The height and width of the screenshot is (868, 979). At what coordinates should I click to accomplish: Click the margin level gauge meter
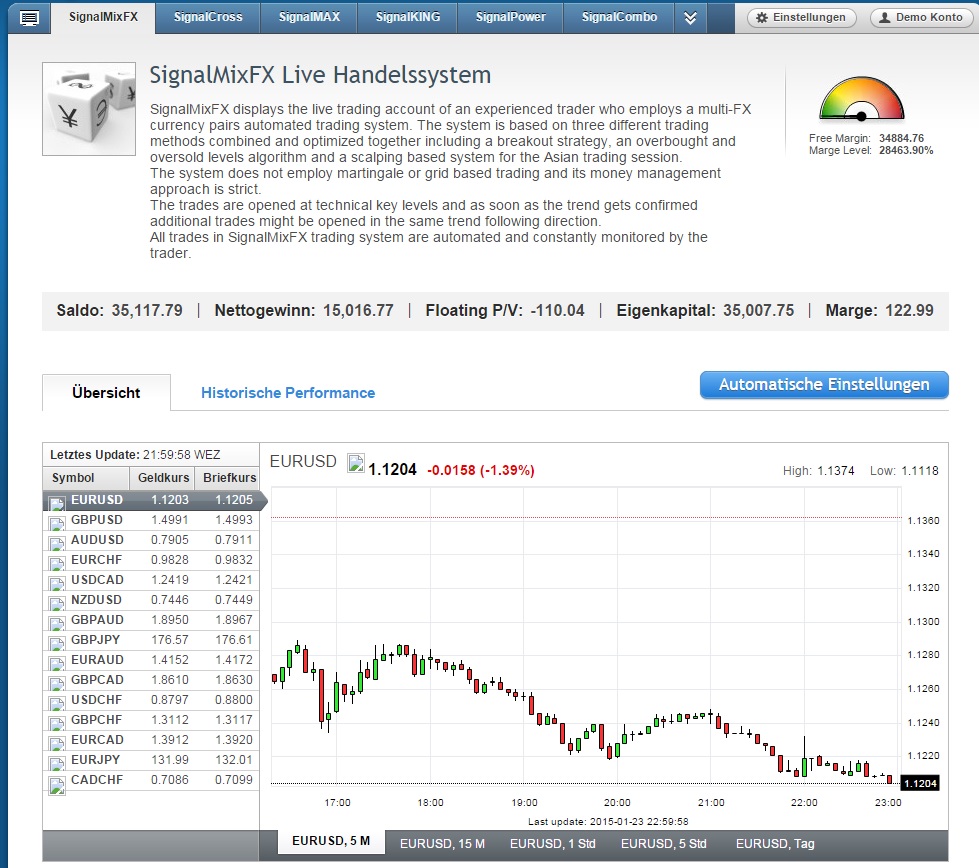(861, 100)
